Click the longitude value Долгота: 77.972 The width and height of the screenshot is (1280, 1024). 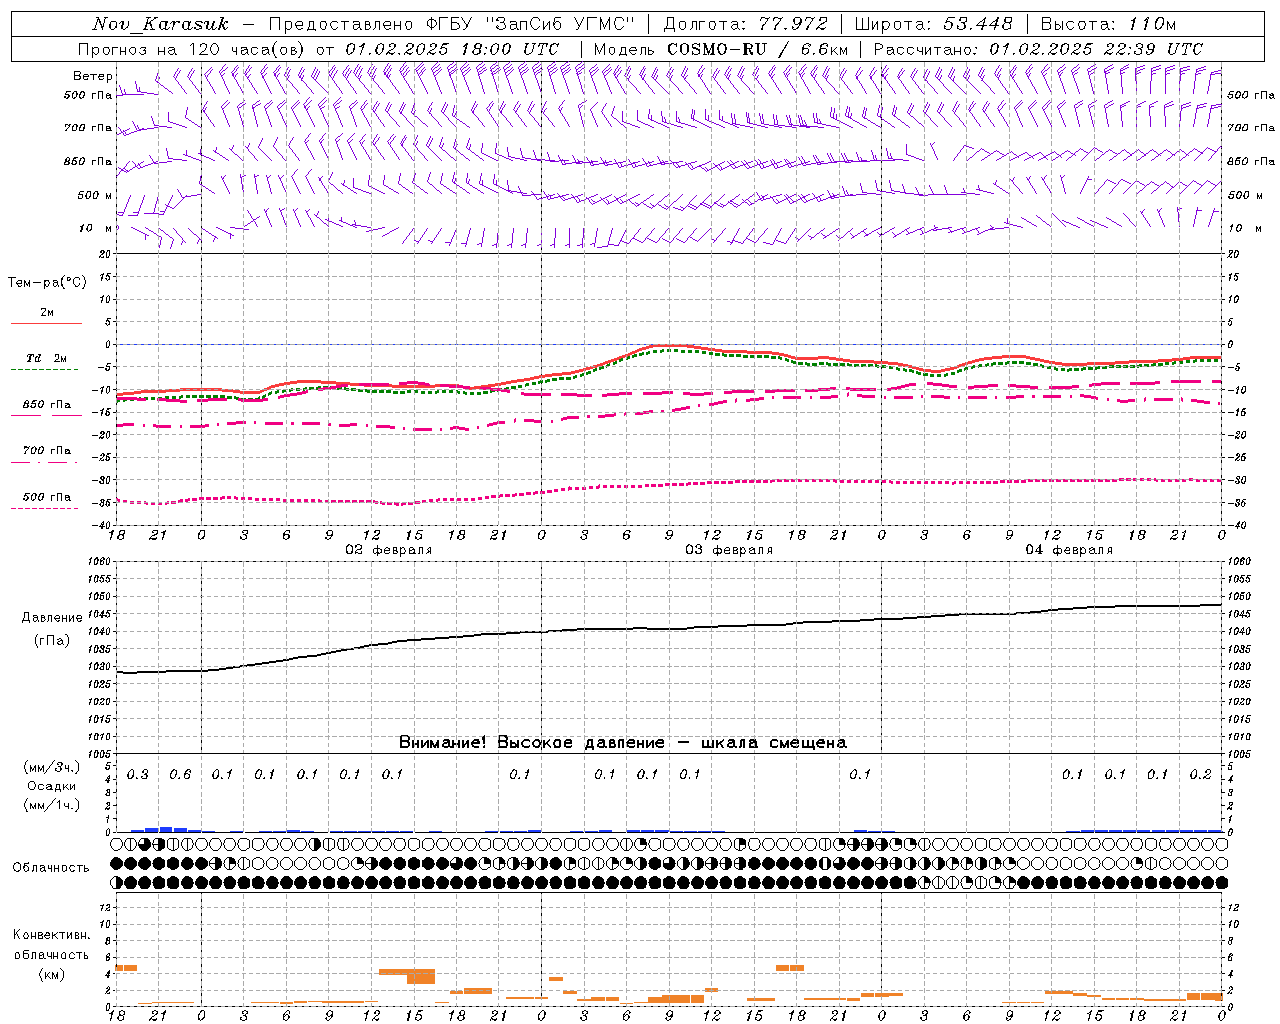coord(745,24)
